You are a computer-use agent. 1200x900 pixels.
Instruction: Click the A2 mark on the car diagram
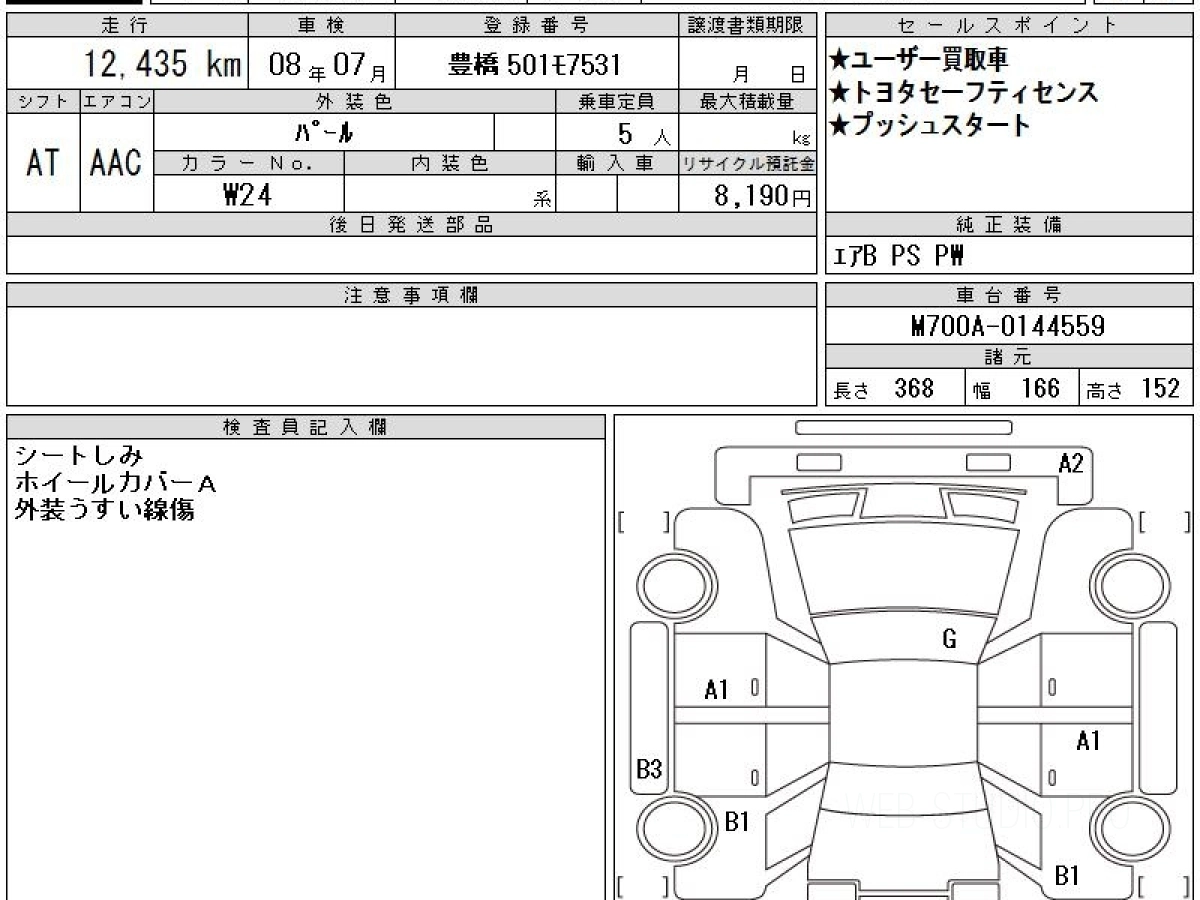coord(1071,463)
